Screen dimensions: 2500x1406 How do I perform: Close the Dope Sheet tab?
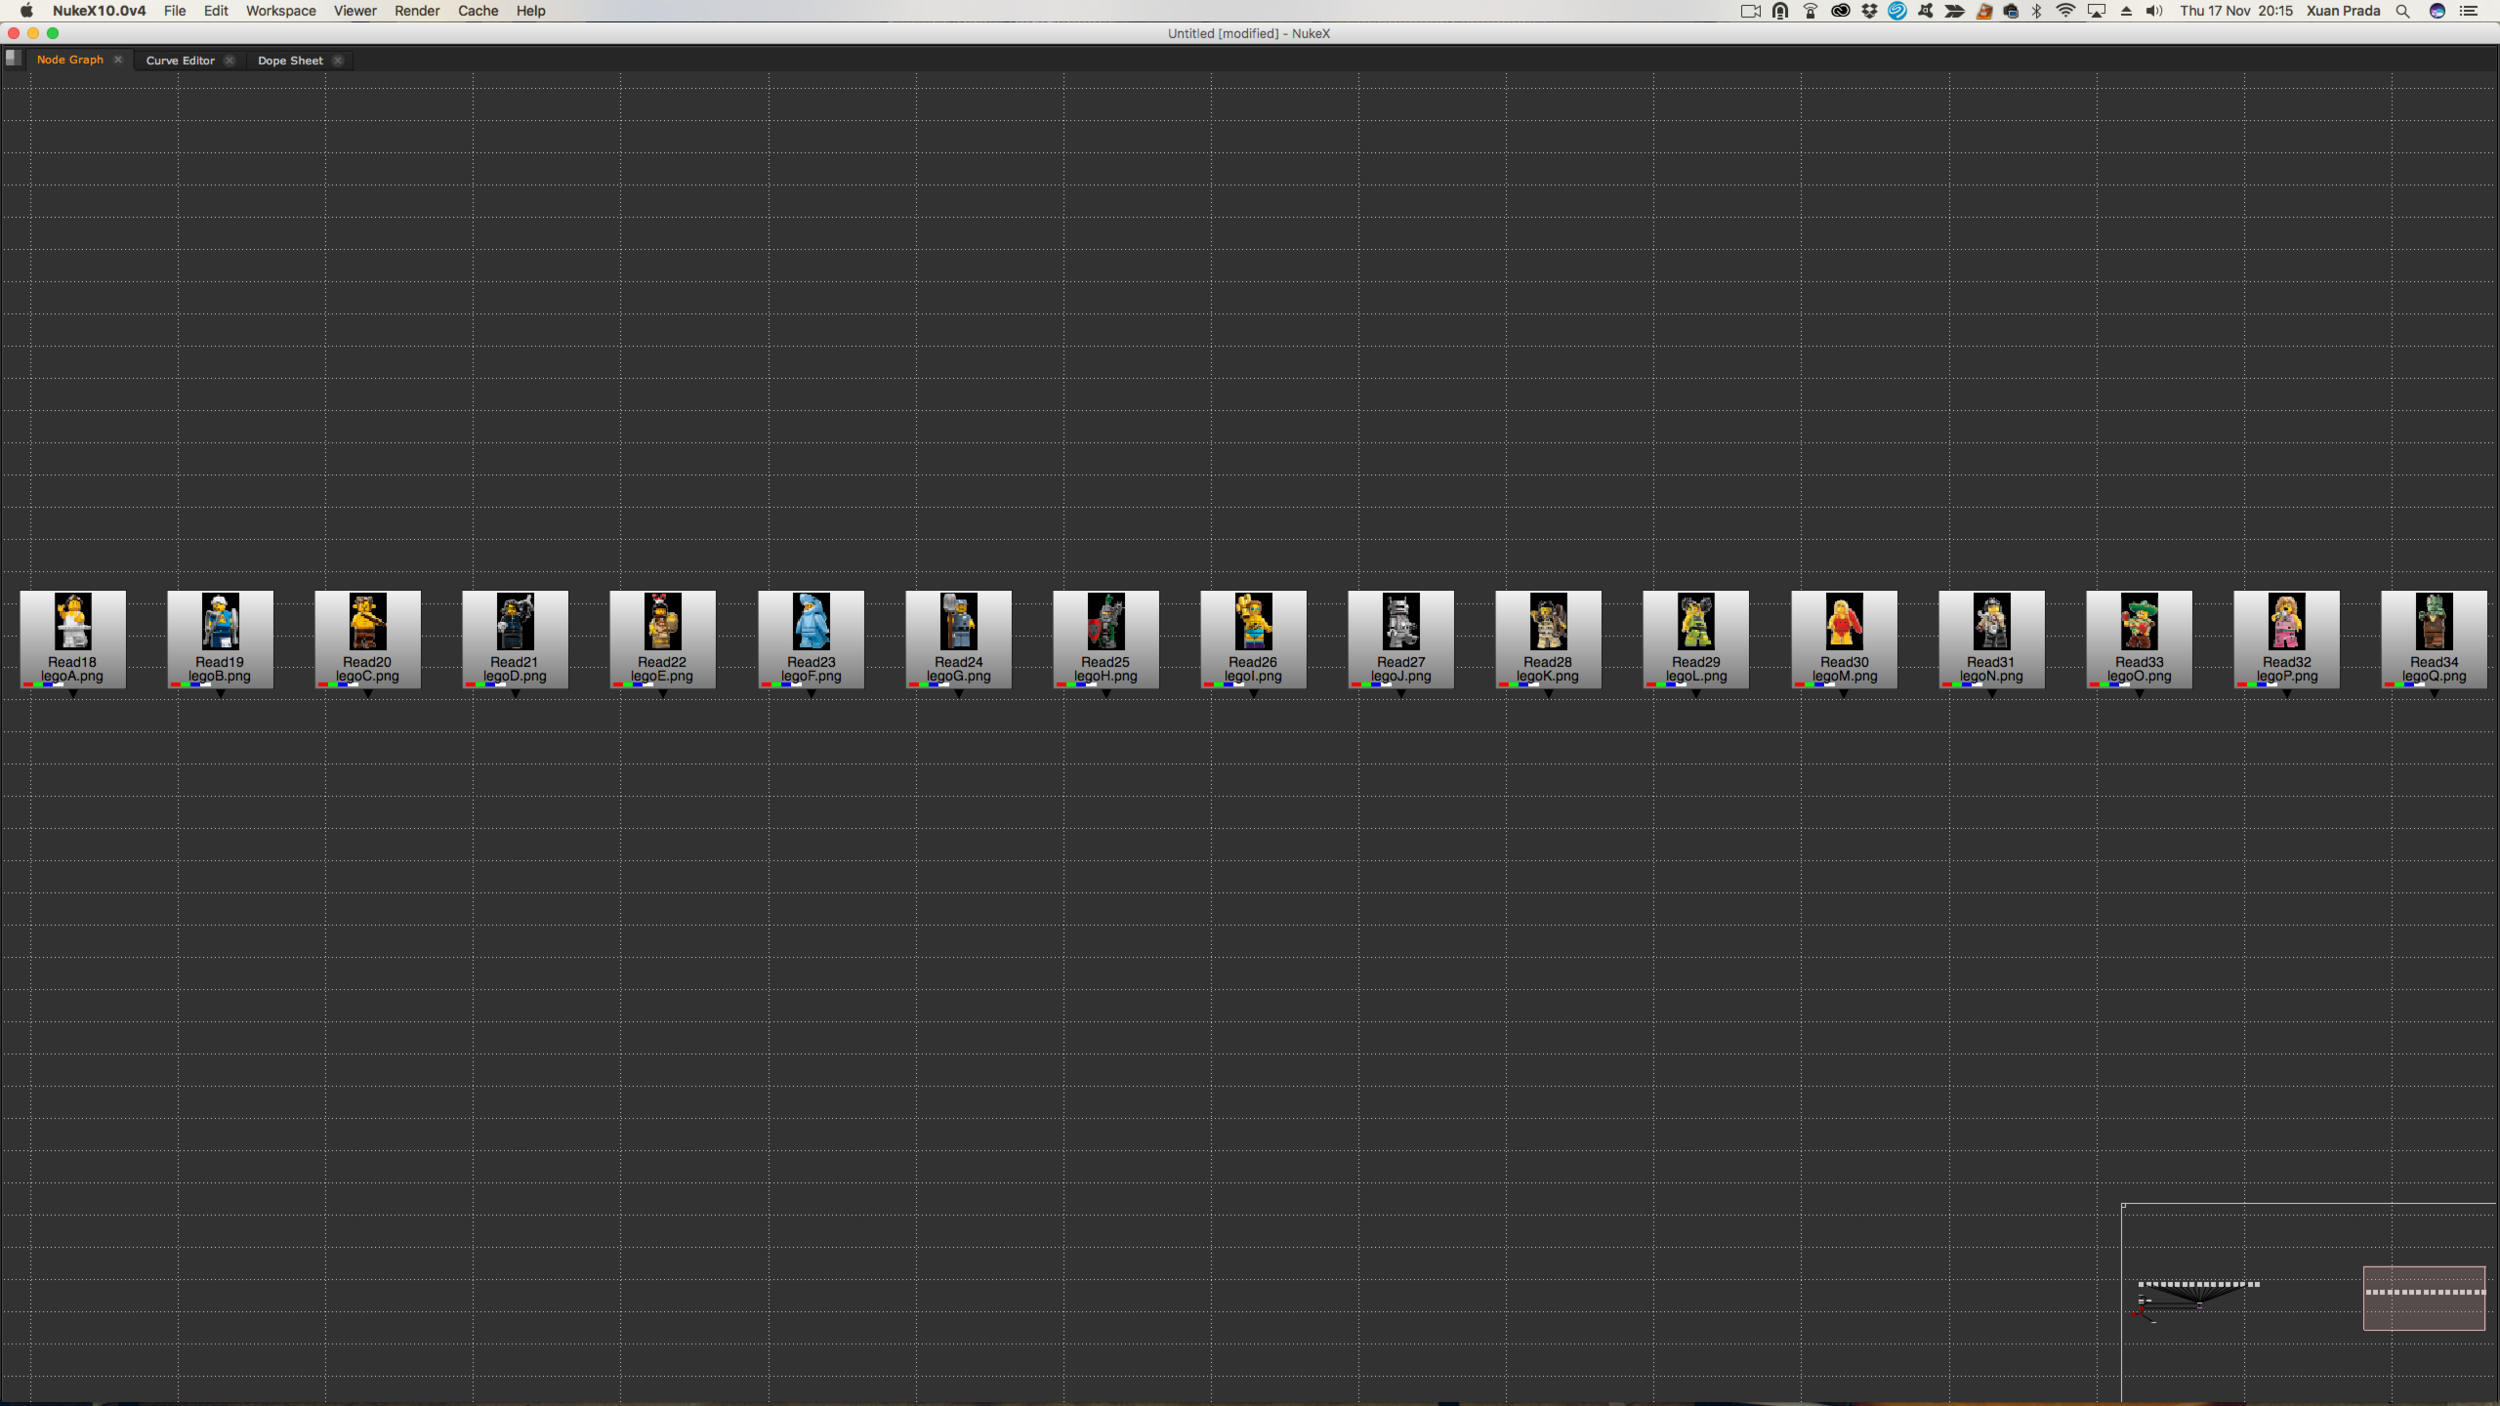tap(338, 60)
